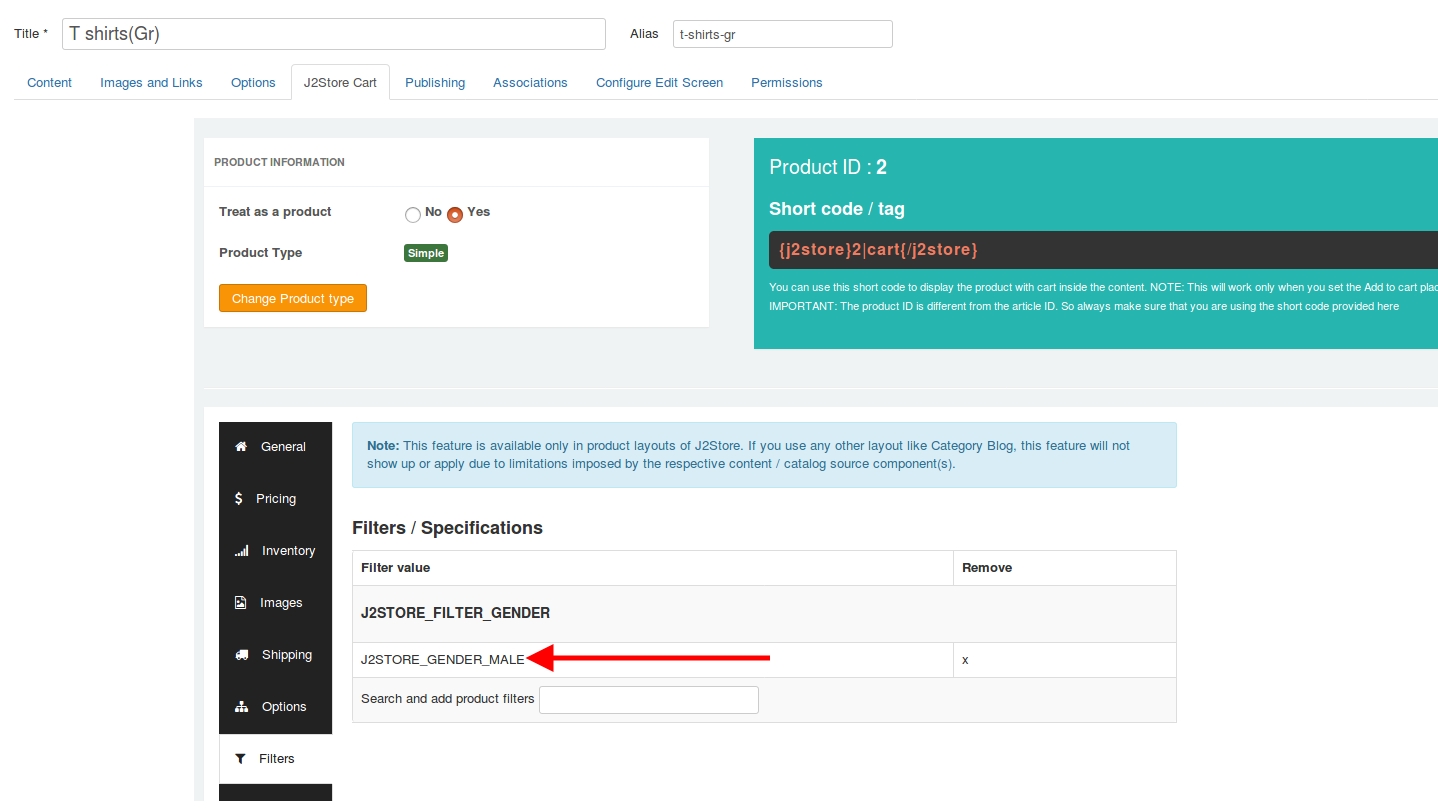Click the funnel icon beside Filters
Image resolution: width=1438 pixels, height=811 pixels.
(241, 759)
